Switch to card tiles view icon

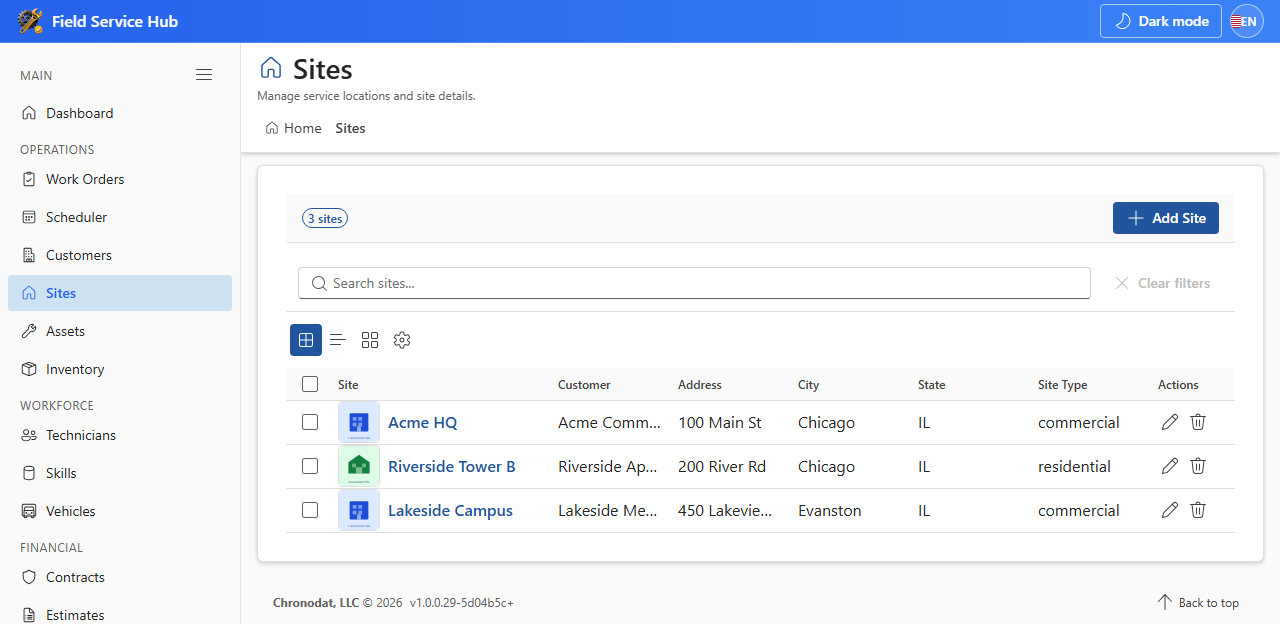(x=370, y=340)
